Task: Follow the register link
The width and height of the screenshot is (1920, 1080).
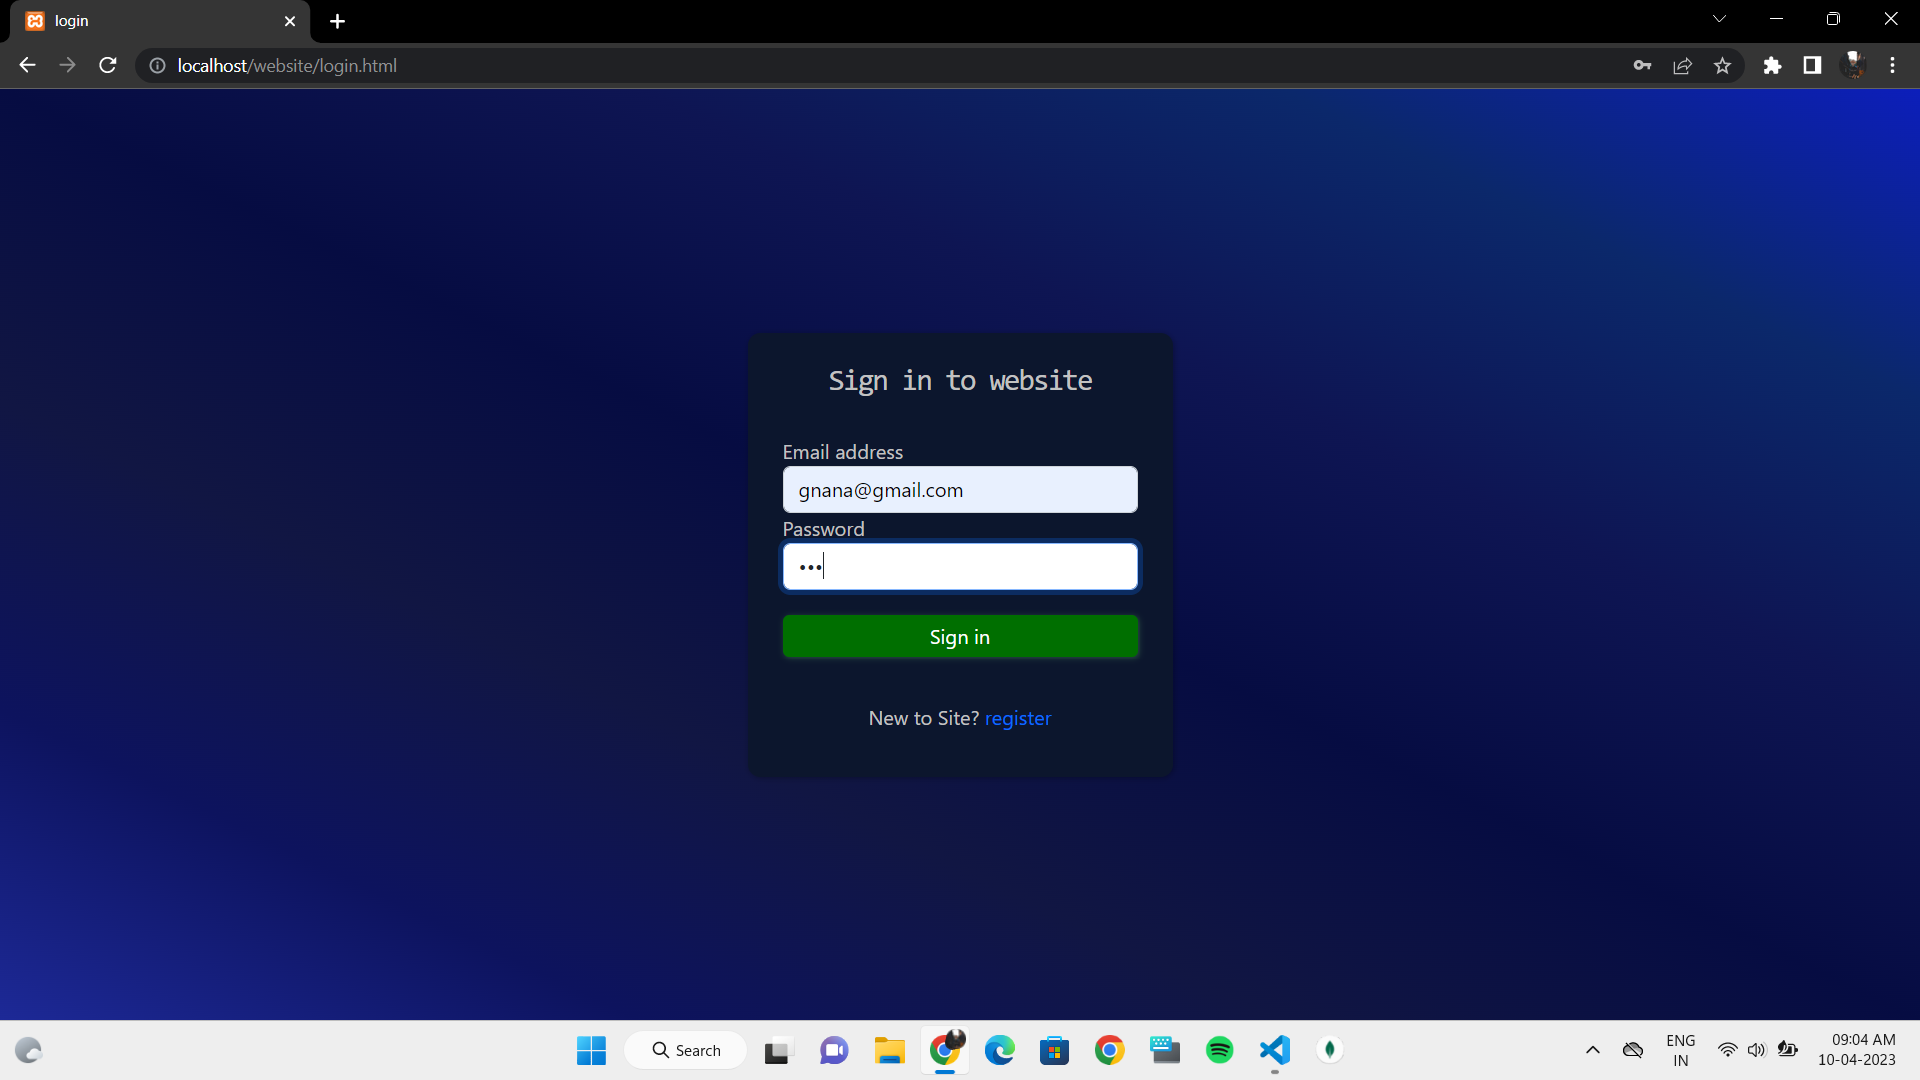Action: (1018, 718)
